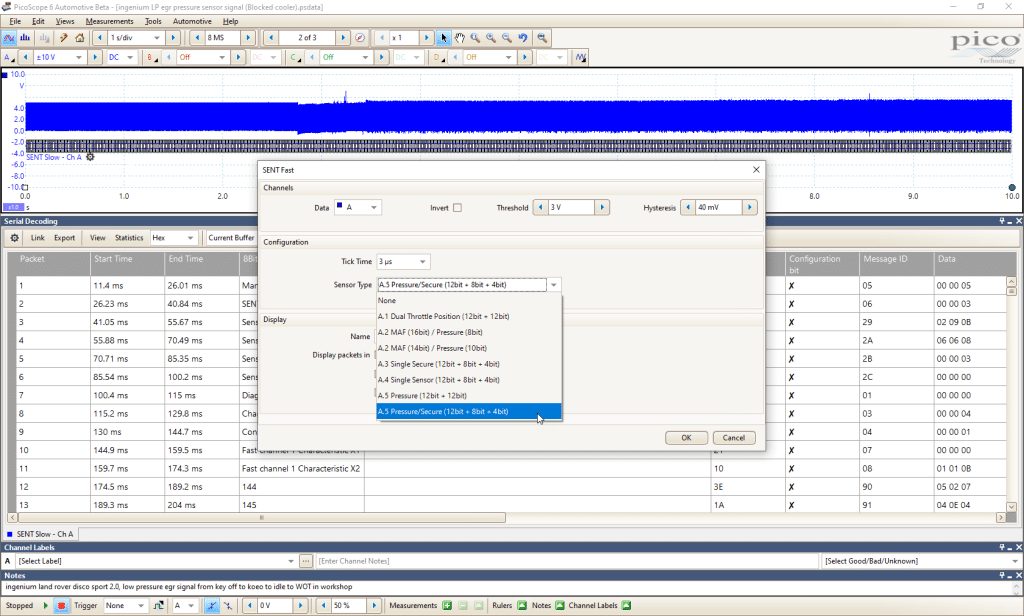Increase Threshold value arrow

(602, 208)
